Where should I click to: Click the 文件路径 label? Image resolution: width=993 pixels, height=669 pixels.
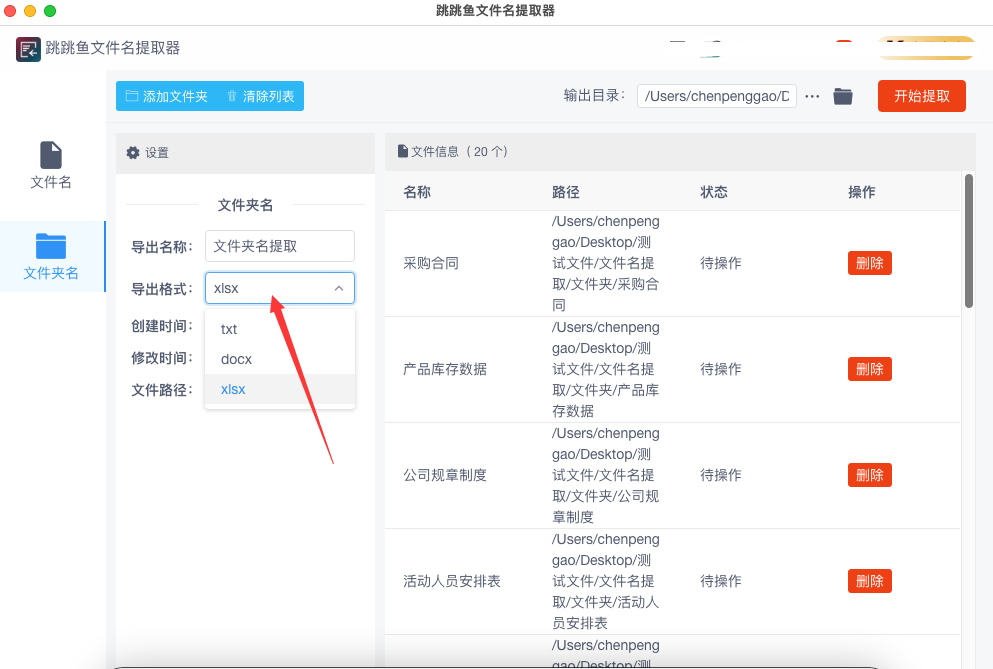tap(162, 390)
